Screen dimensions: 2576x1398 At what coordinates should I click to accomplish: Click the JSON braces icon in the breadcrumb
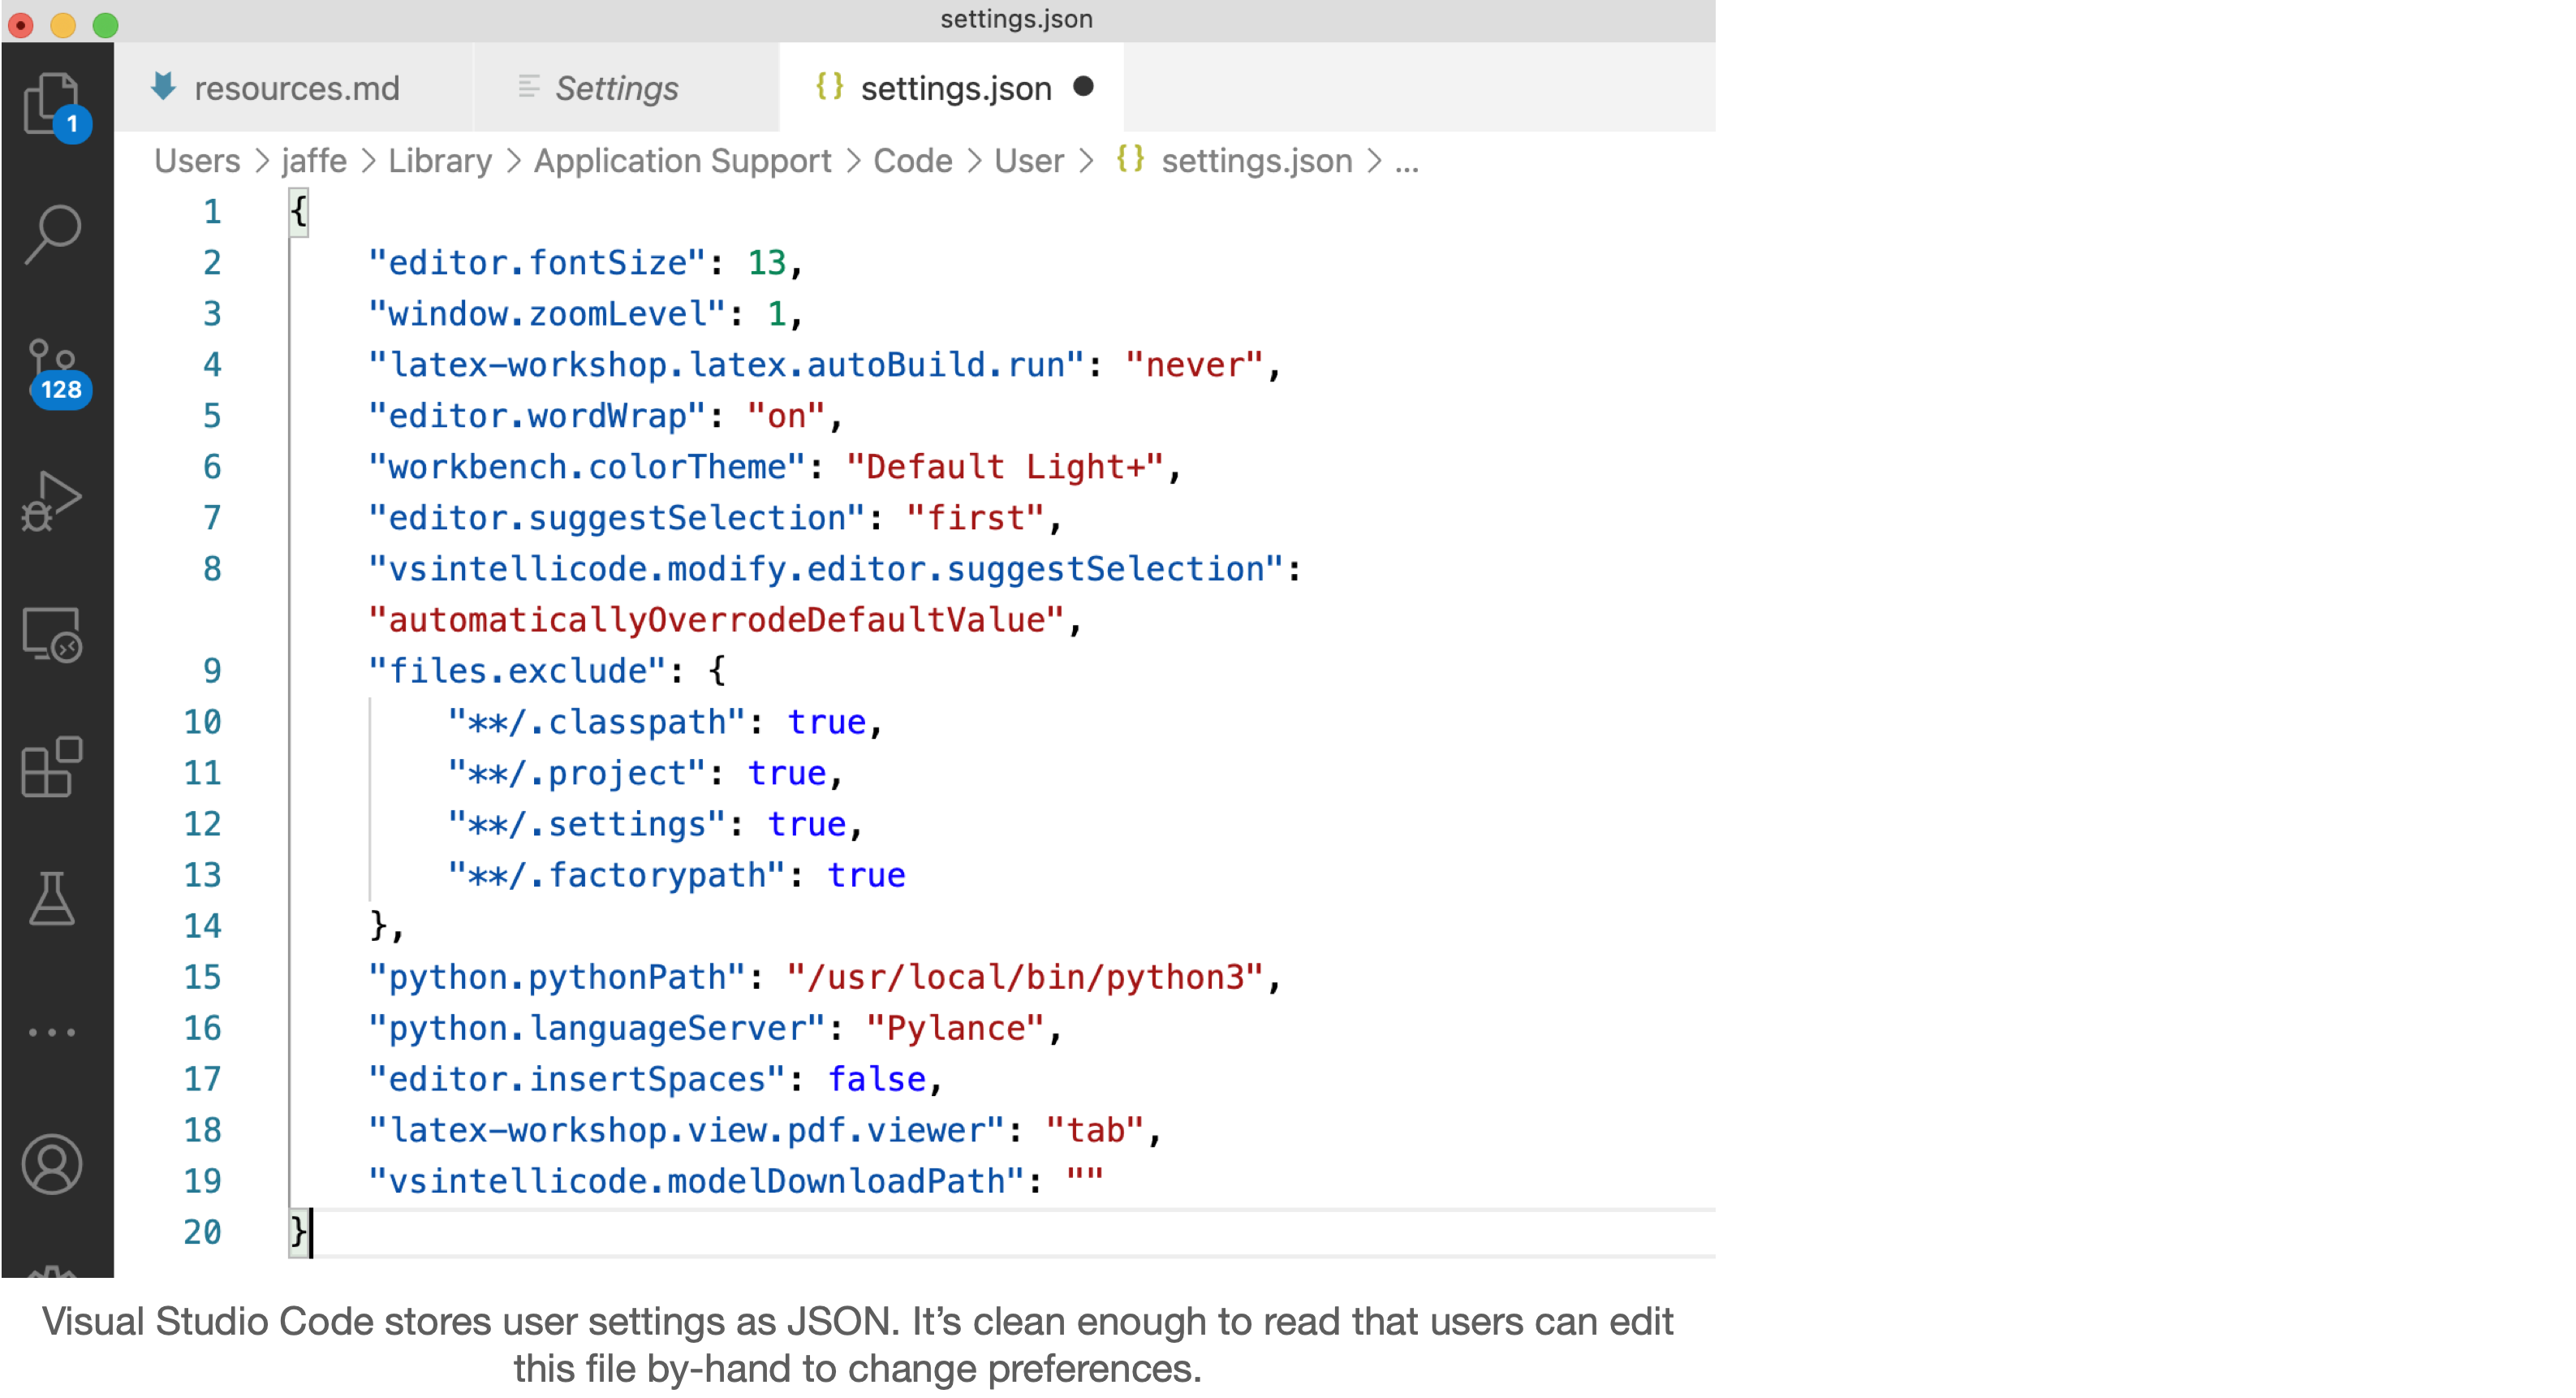click(x=1130, y=160)
